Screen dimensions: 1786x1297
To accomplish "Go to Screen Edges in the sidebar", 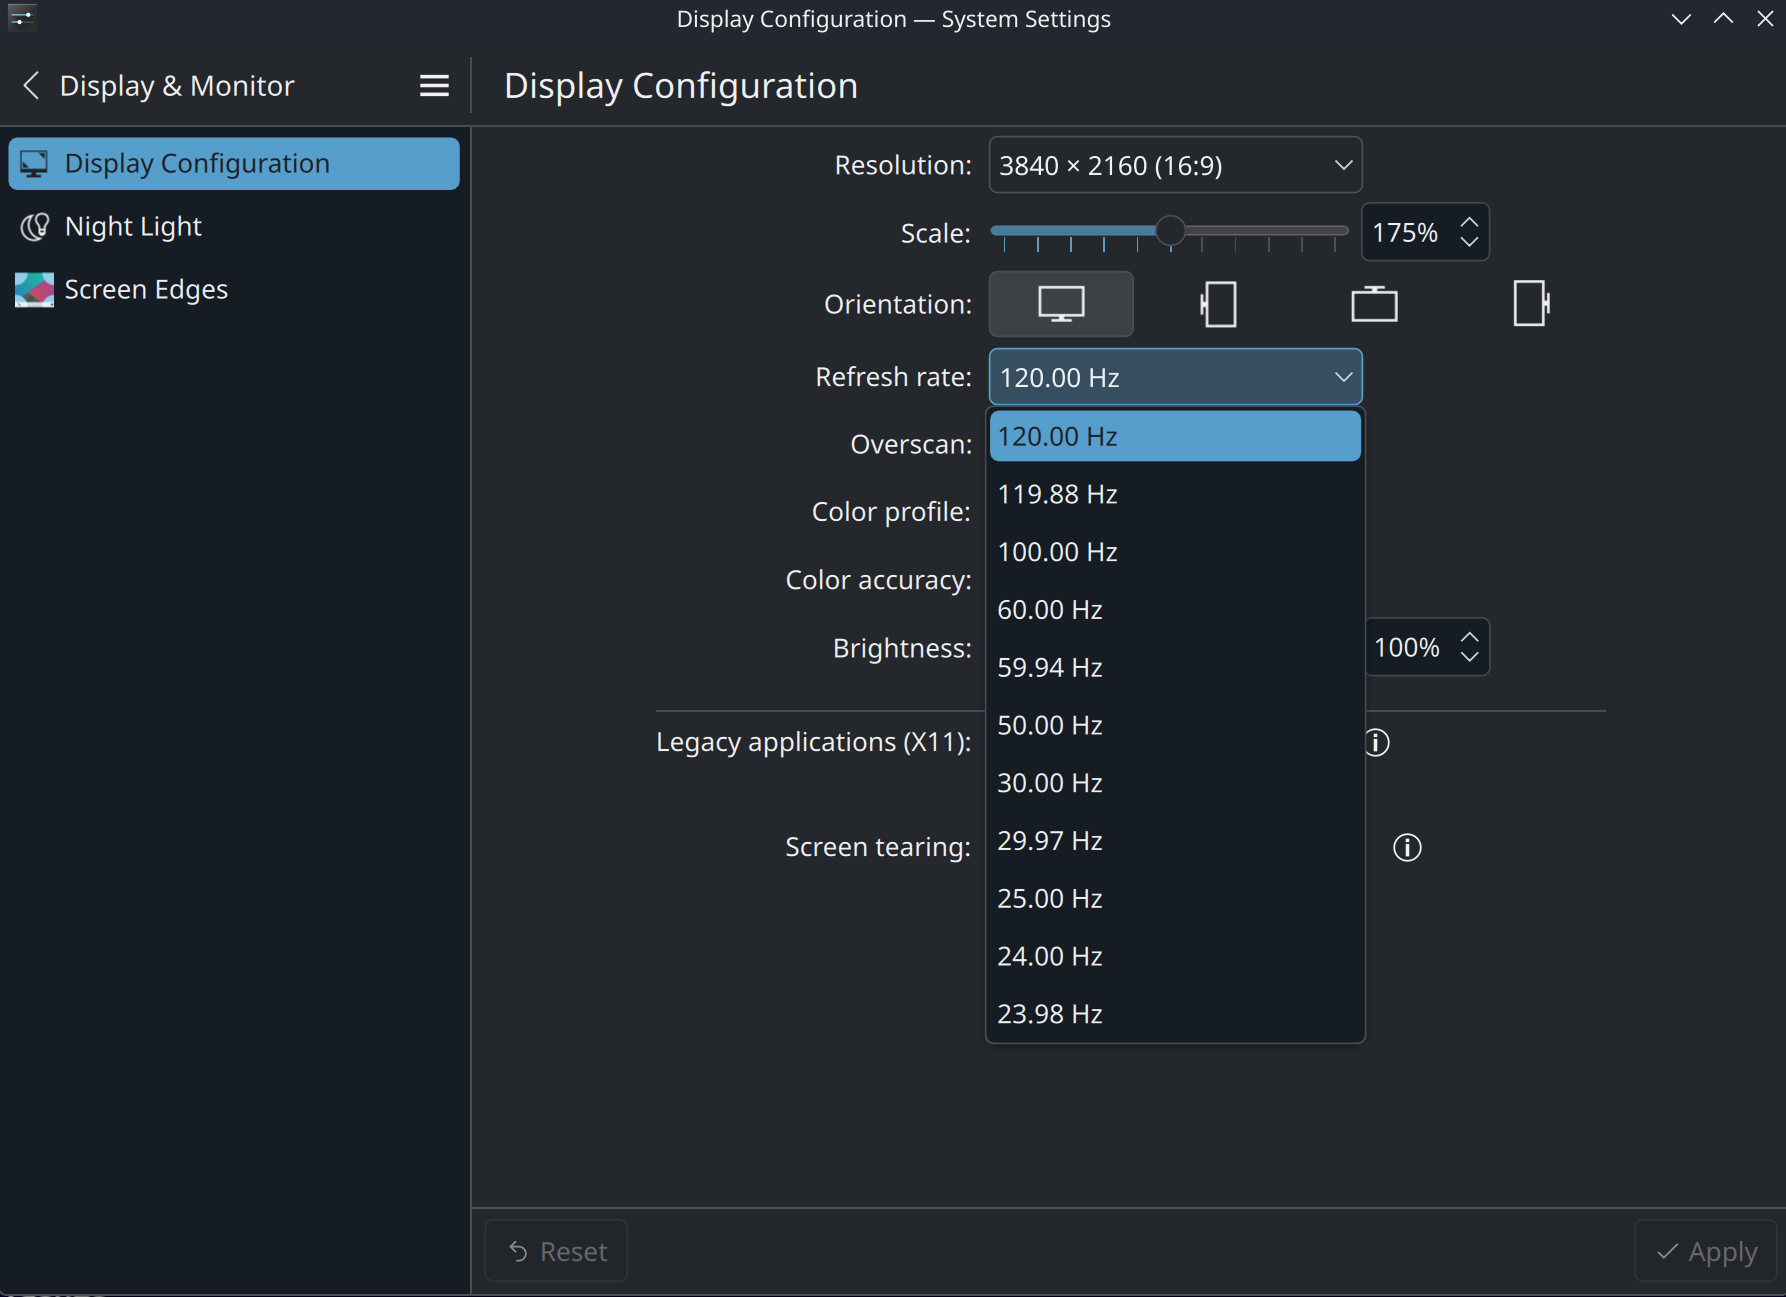I will click(x=146, y=290).
